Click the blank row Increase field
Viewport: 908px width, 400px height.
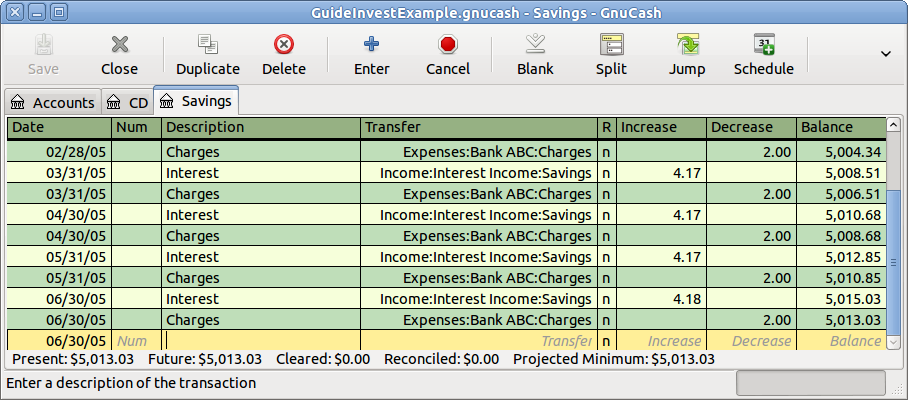(661, 341)
